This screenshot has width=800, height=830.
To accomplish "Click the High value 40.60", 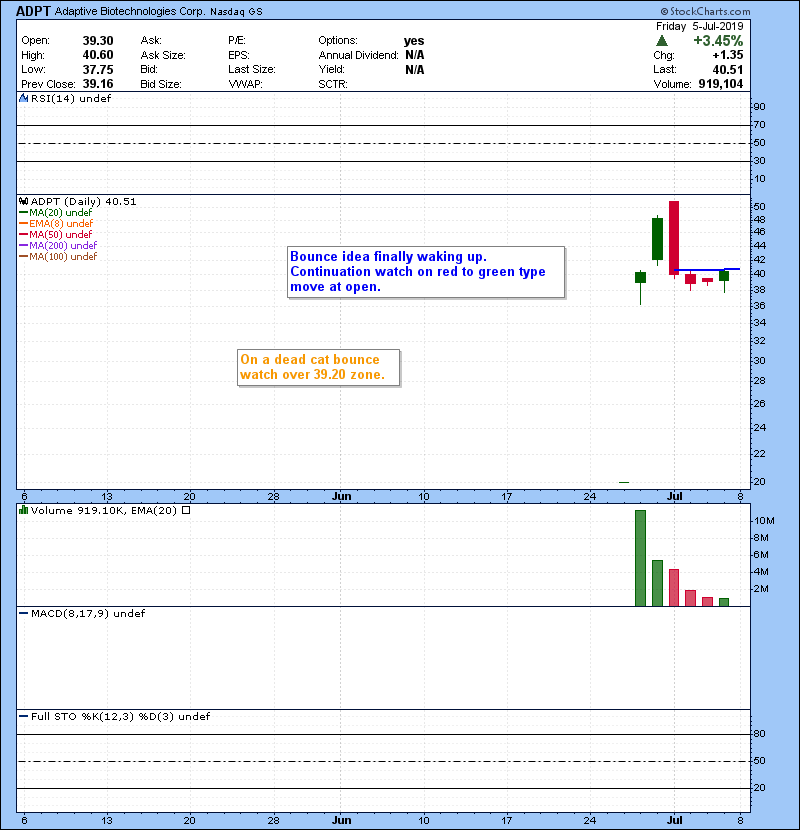I will pyautogui.click(x=98, y=55).
